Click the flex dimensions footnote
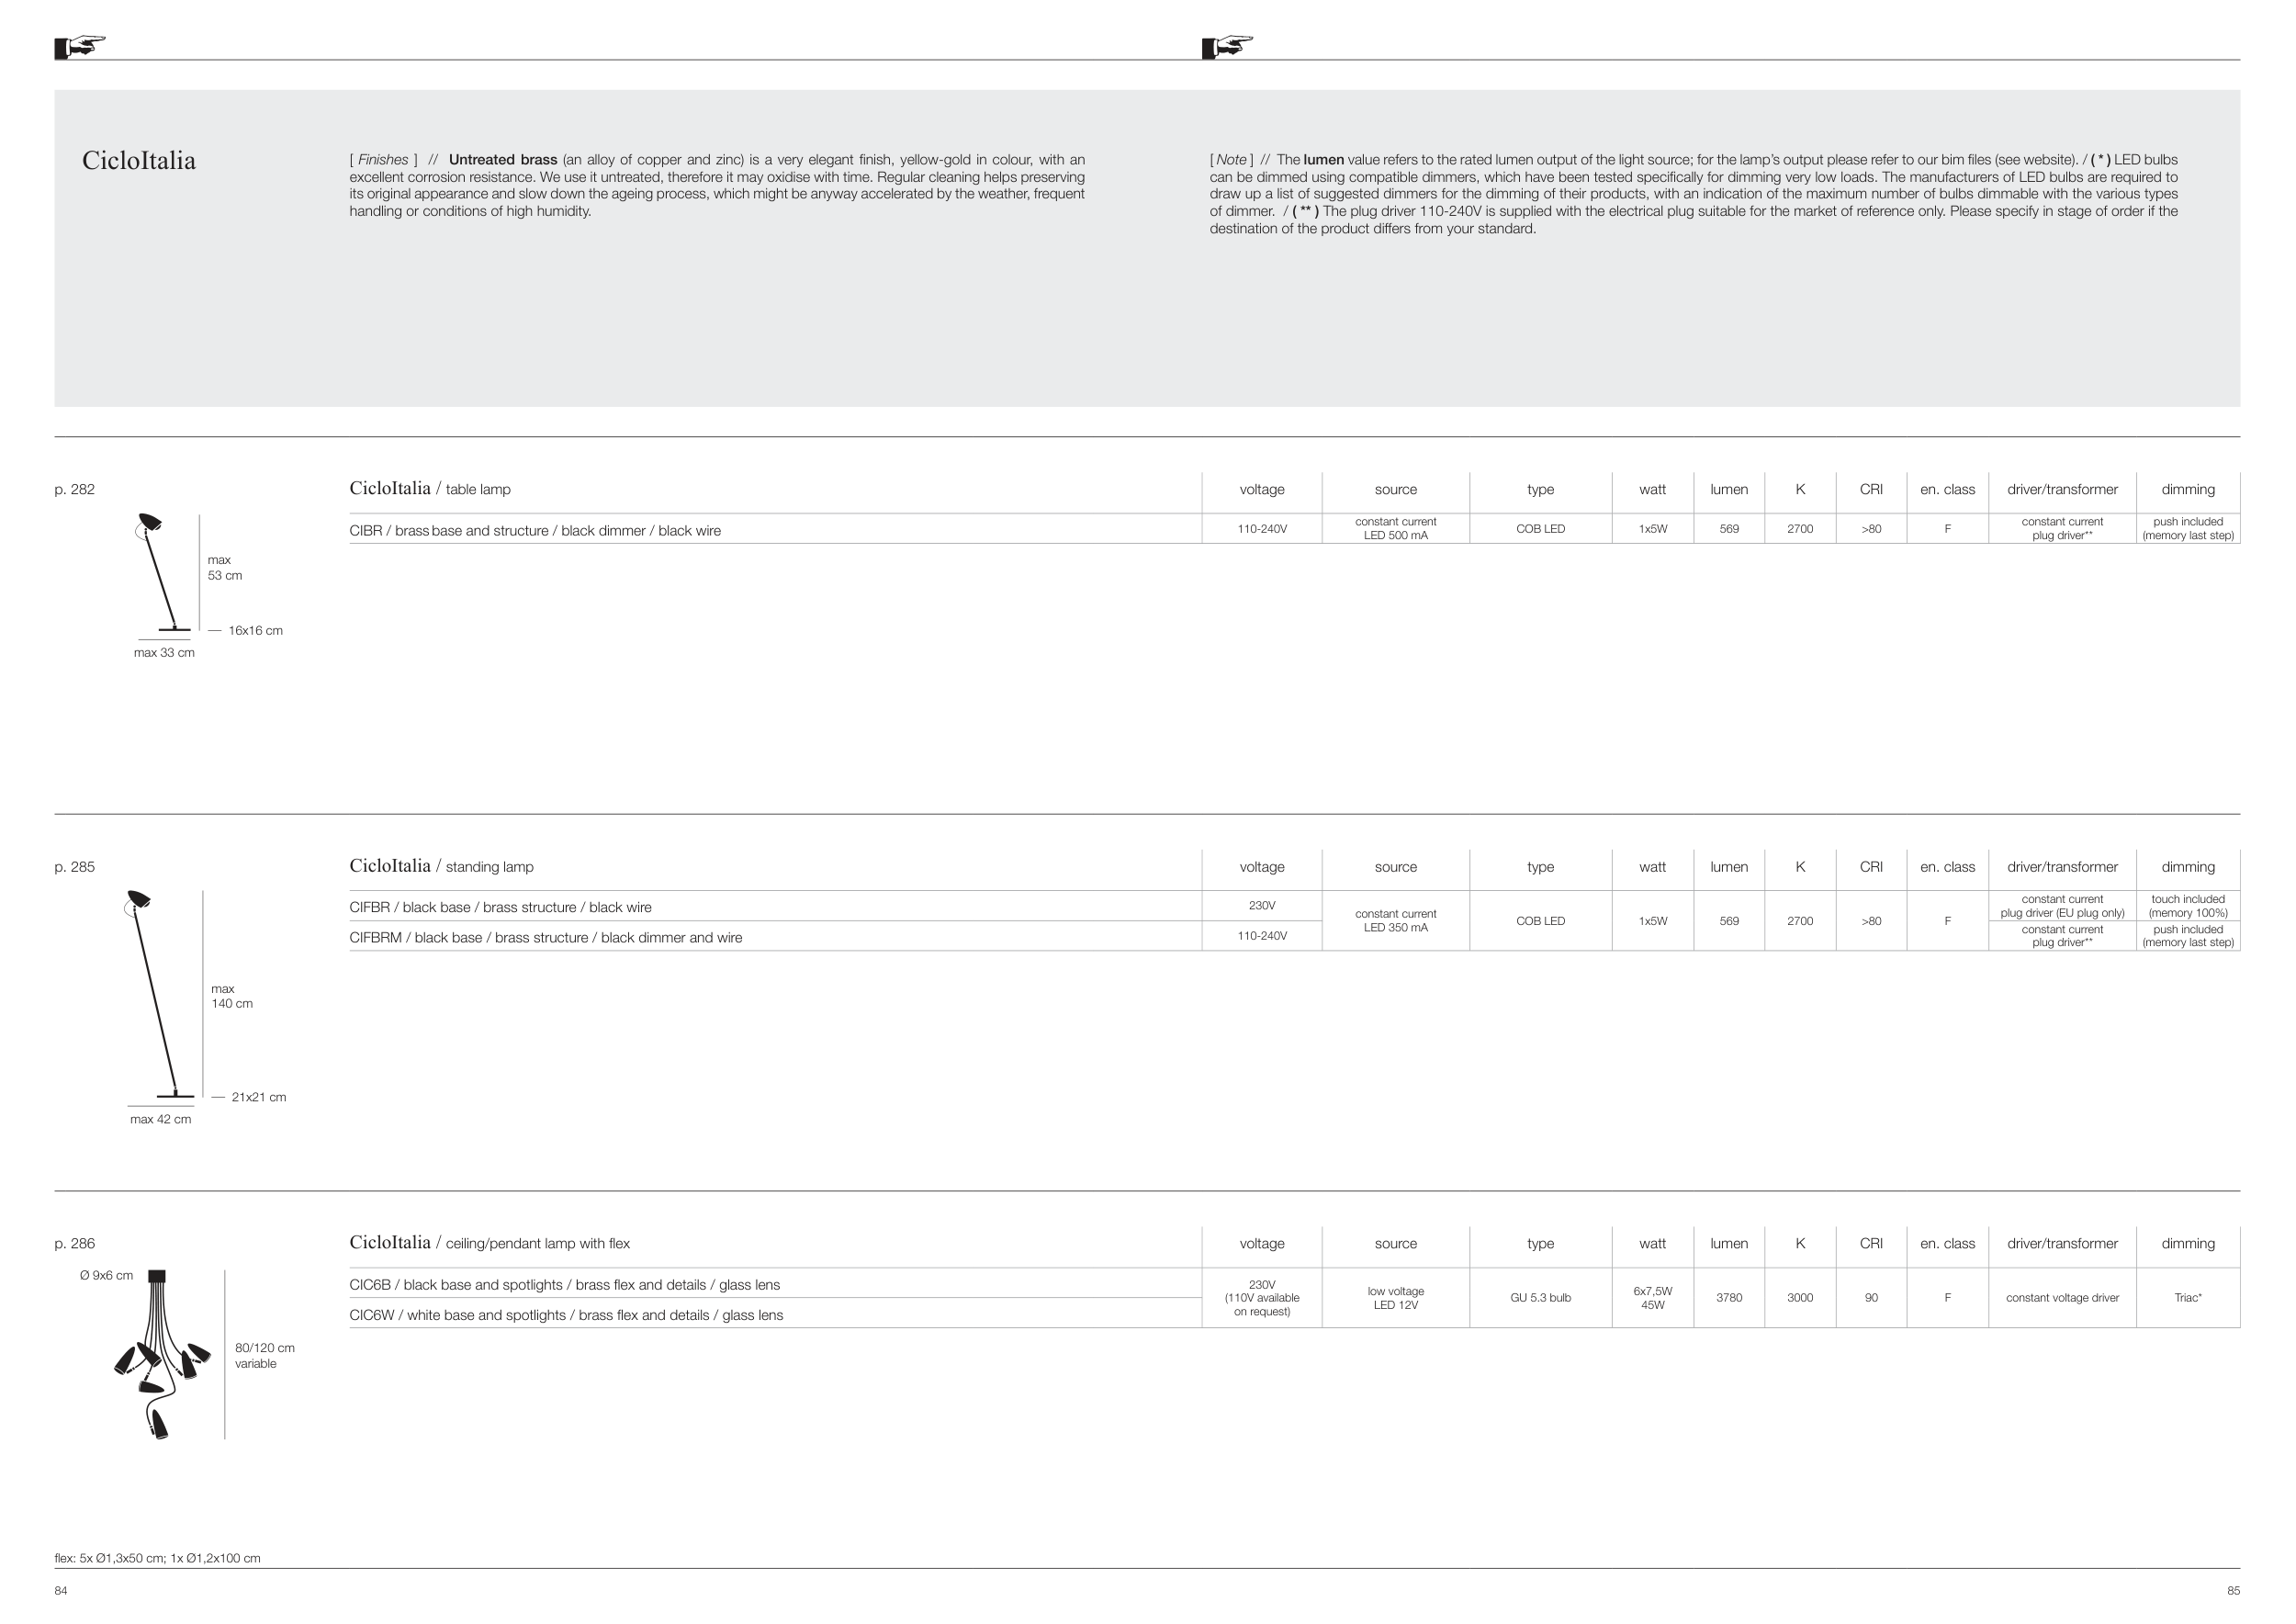2296x1624 pixels. [157, 1558]
